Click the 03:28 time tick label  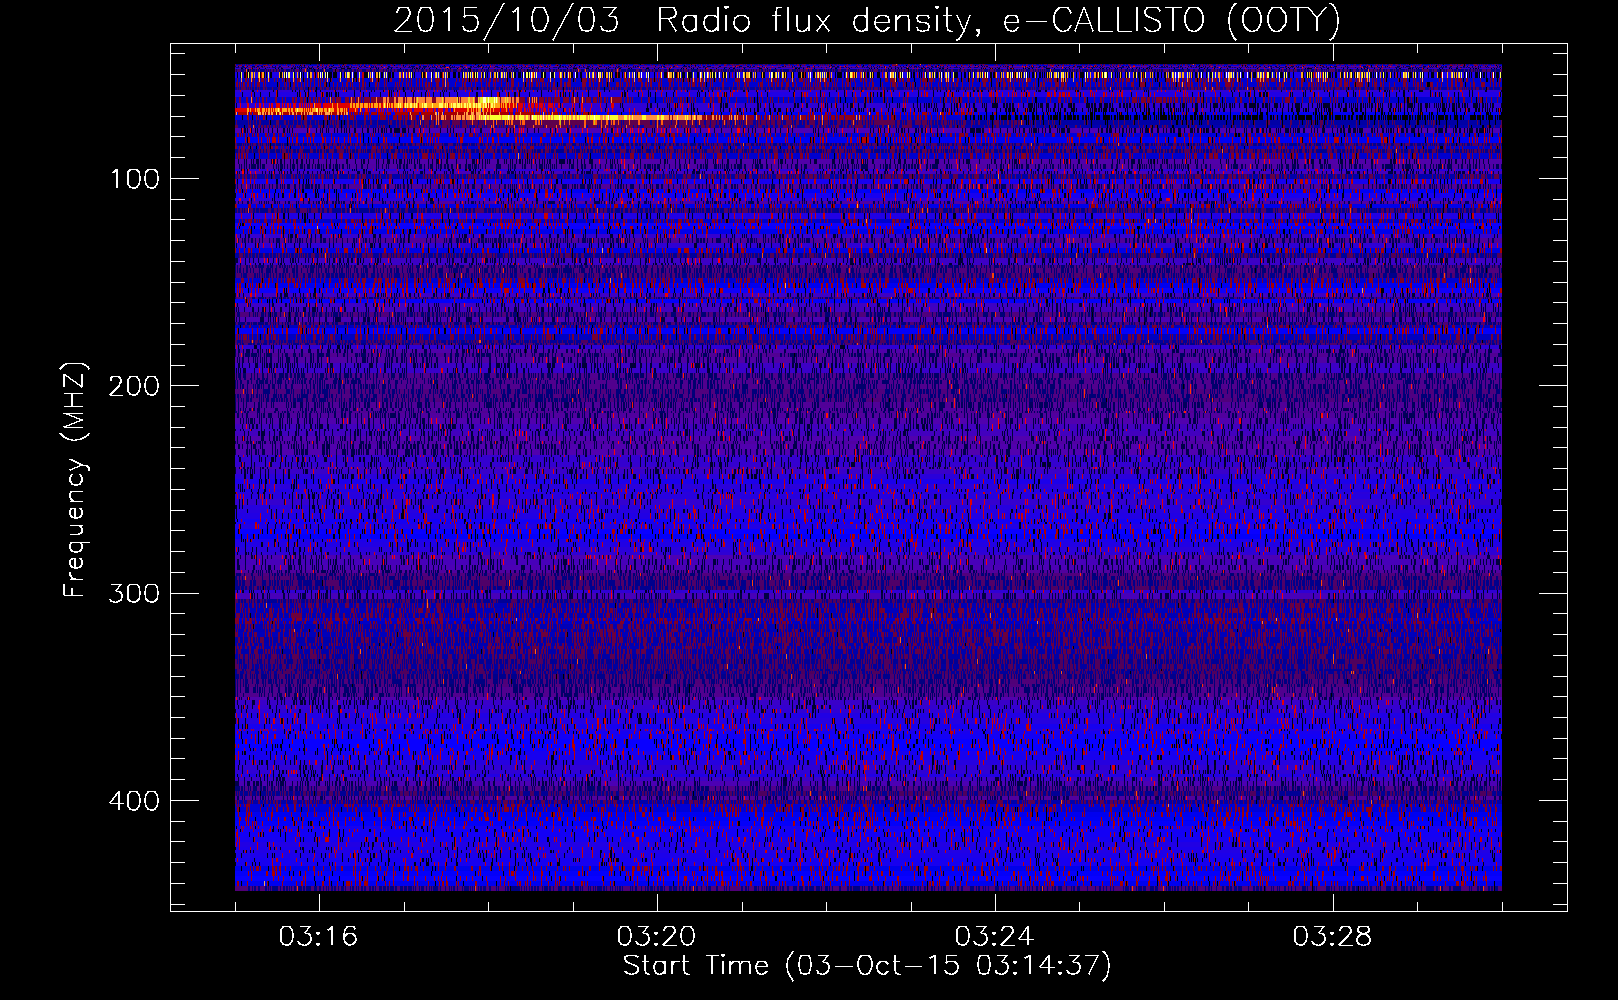coord(1332,937)
